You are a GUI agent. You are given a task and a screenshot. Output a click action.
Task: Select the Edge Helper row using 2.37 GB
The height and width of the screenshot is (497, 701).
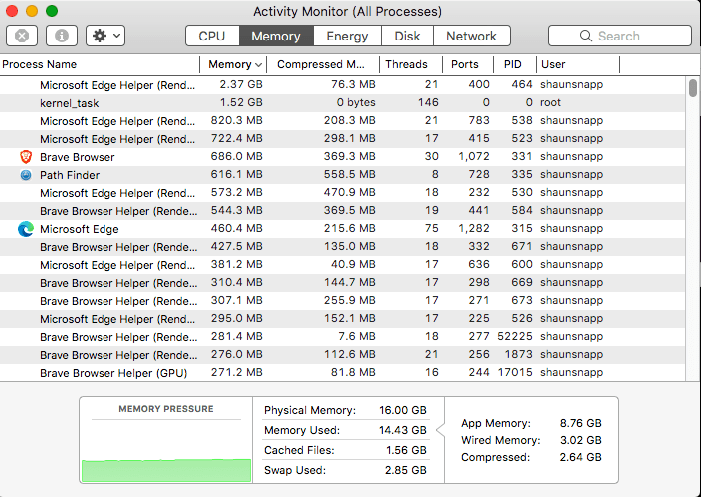(342, 85)
